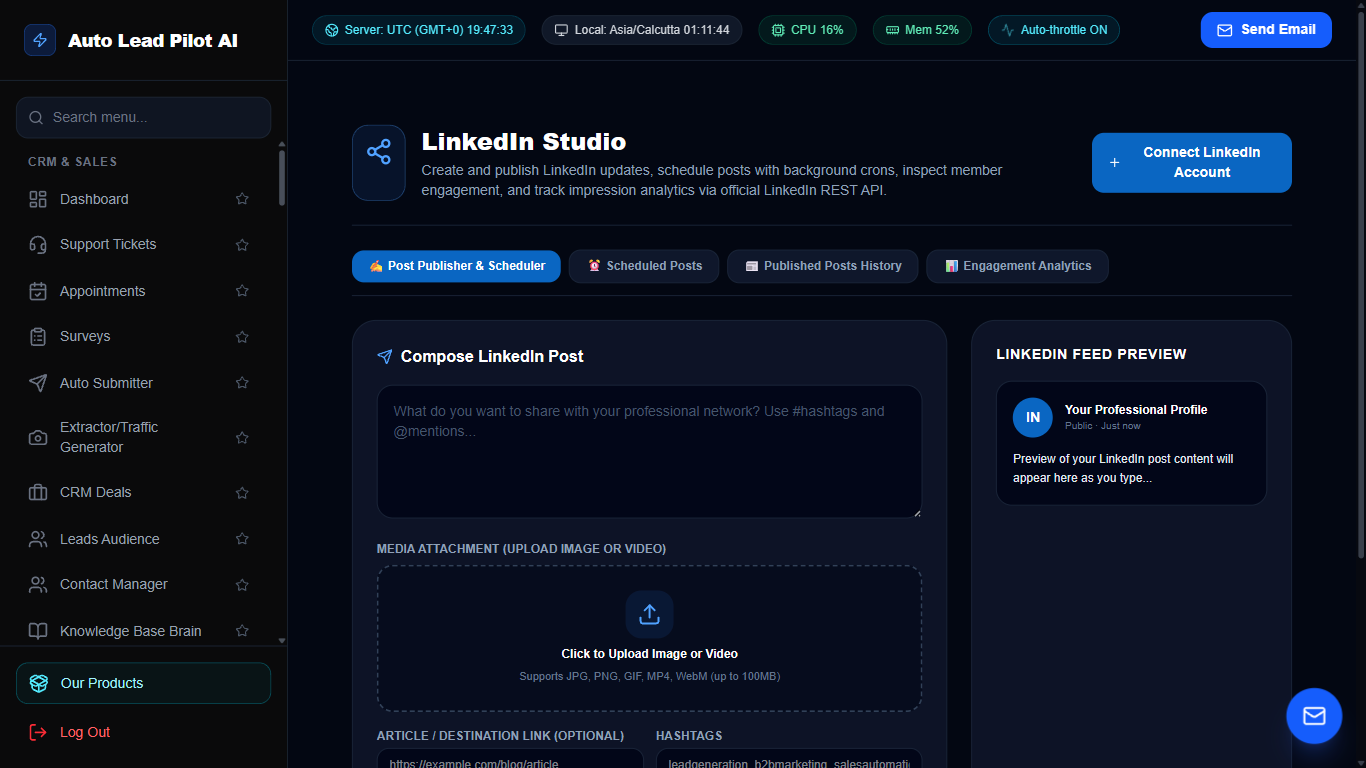
Task: Star the Contact Manager menu item
Action: (242, 585)
